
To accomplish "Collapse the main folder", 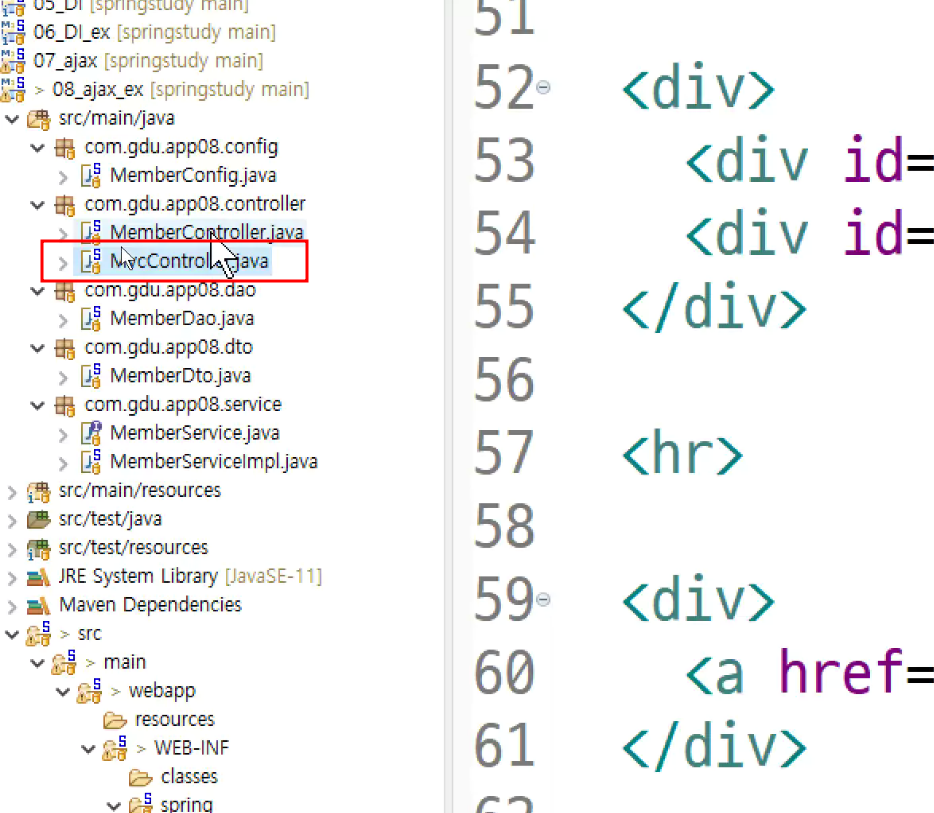I will coord(38,662).
